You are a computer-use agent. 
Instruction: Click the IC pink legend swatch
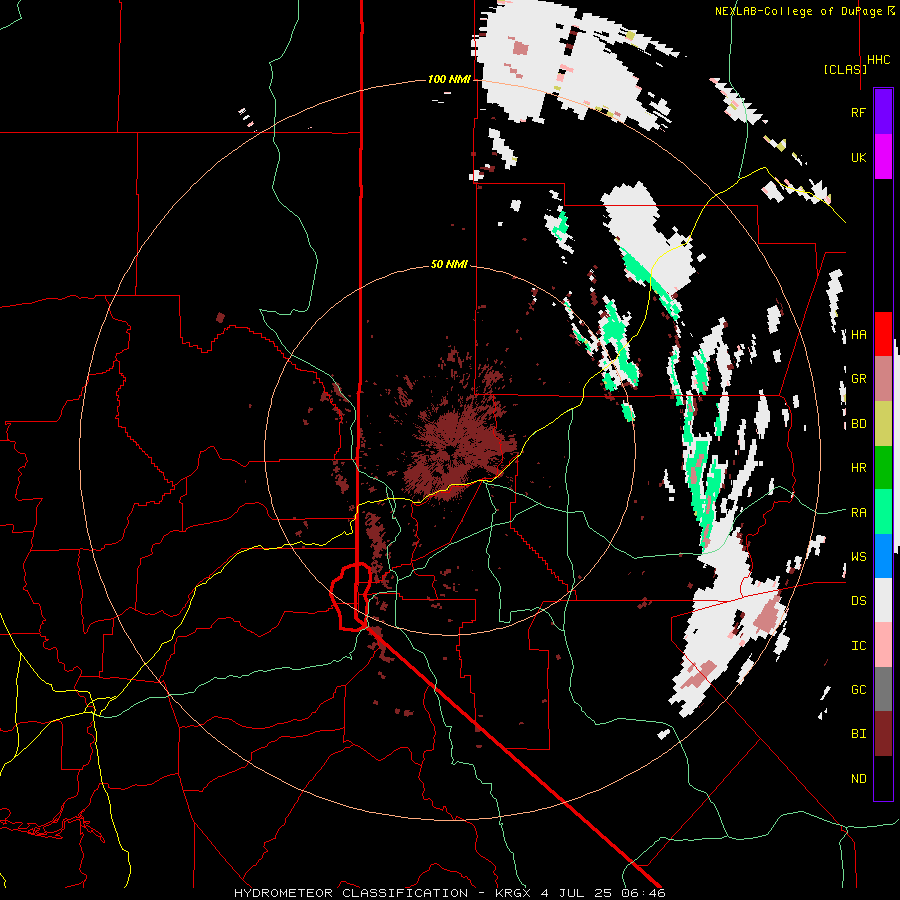pyautogui.click(x=883, y=645)
